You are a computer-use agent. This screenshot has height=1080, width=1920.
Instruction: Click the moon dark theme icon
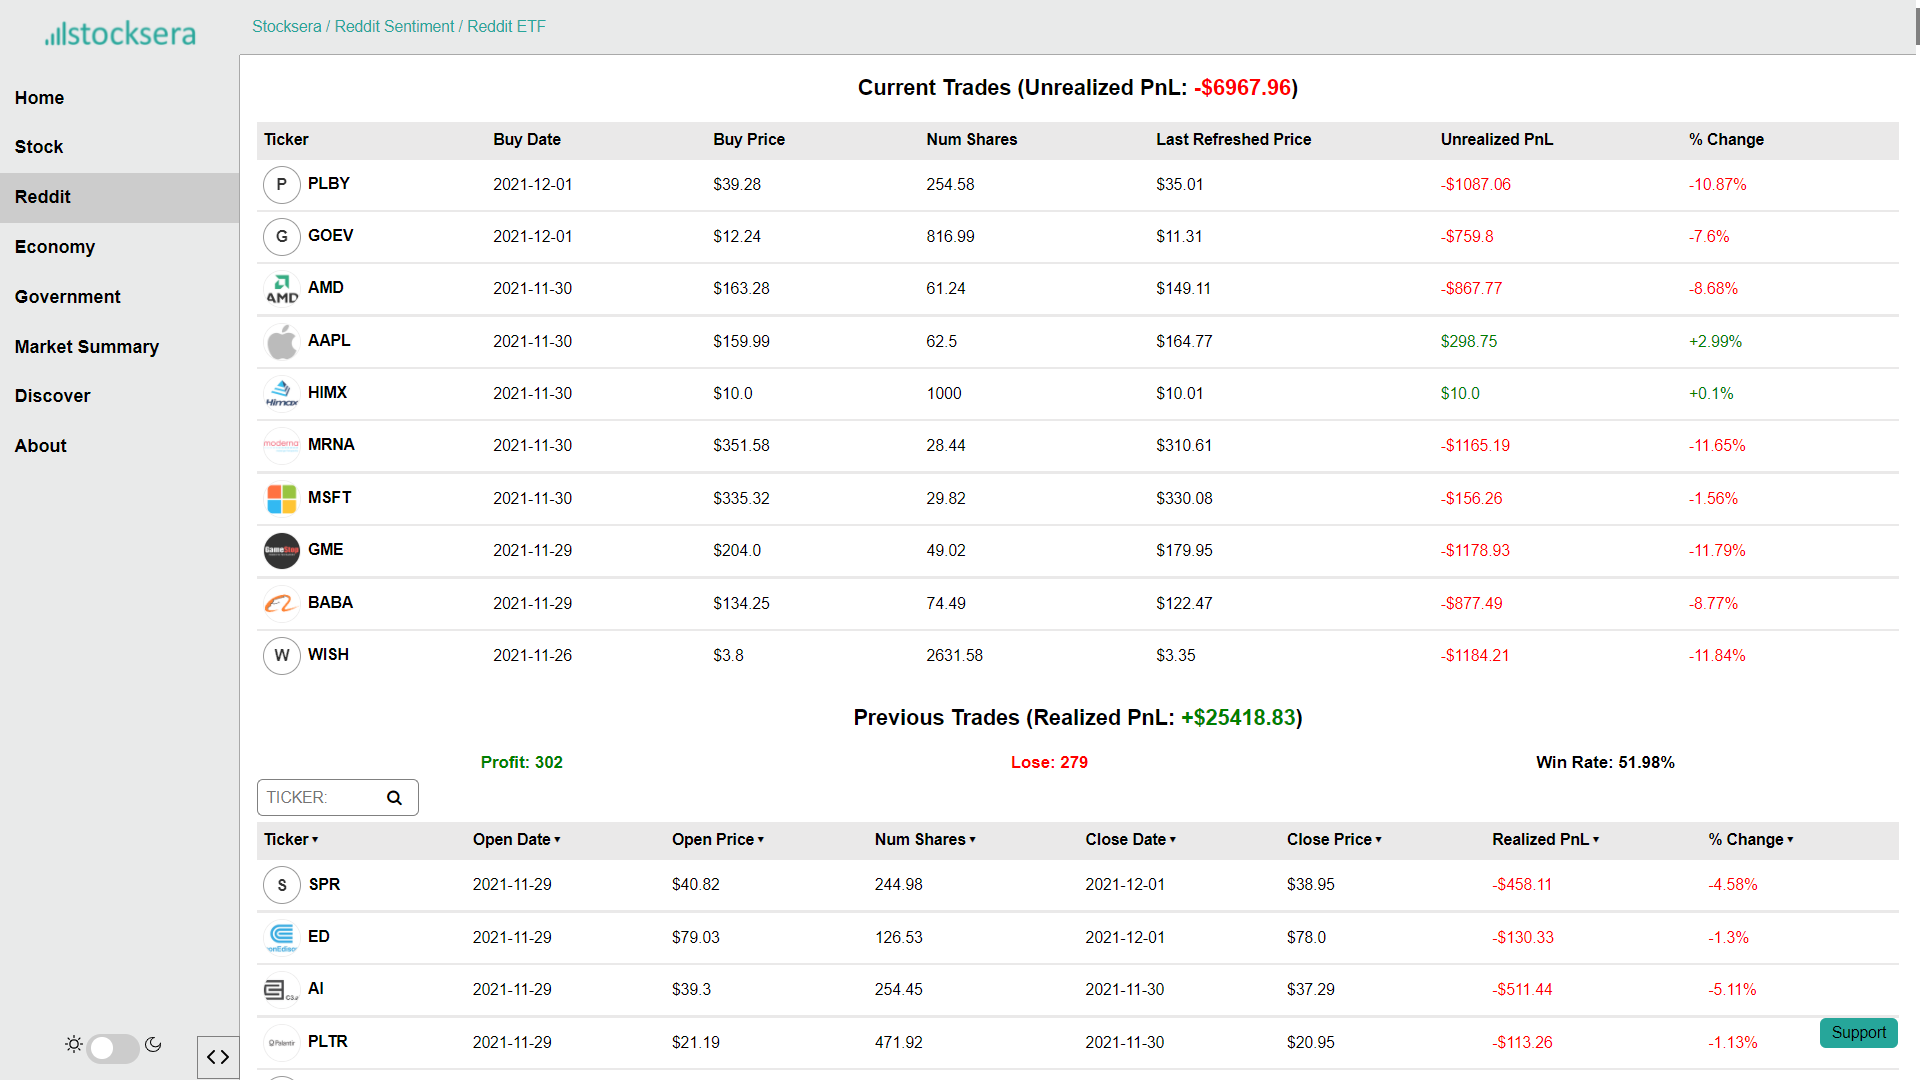tap(153, 1044)
